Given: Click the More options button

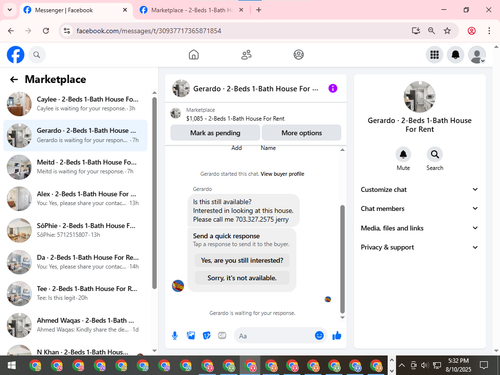Looking at the screenshot, I should (301, 133).
